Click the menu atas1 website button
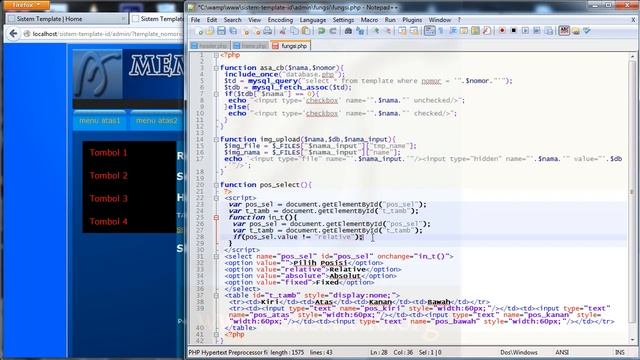 pyautogui.click(x=100, y=121)
